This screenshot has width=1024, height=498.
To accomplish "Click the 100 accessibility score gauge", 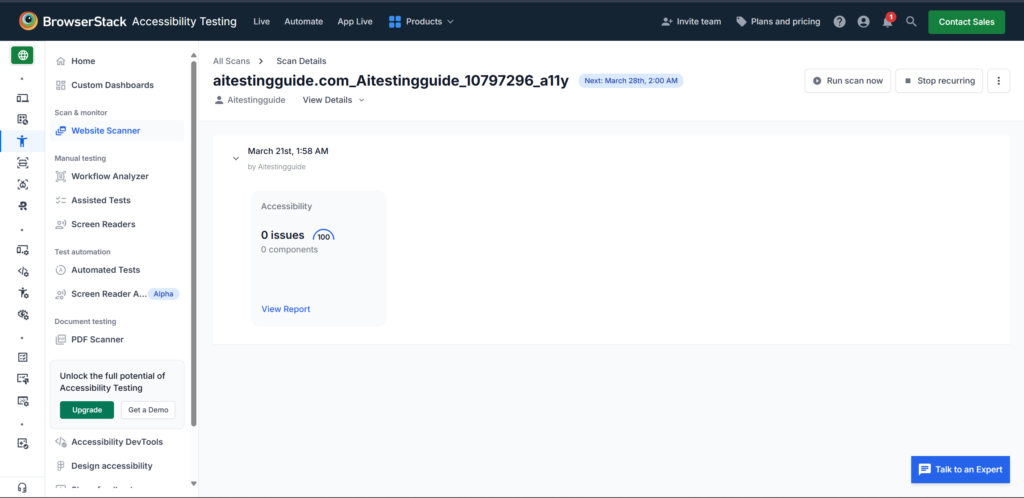I will pos(324,236).
